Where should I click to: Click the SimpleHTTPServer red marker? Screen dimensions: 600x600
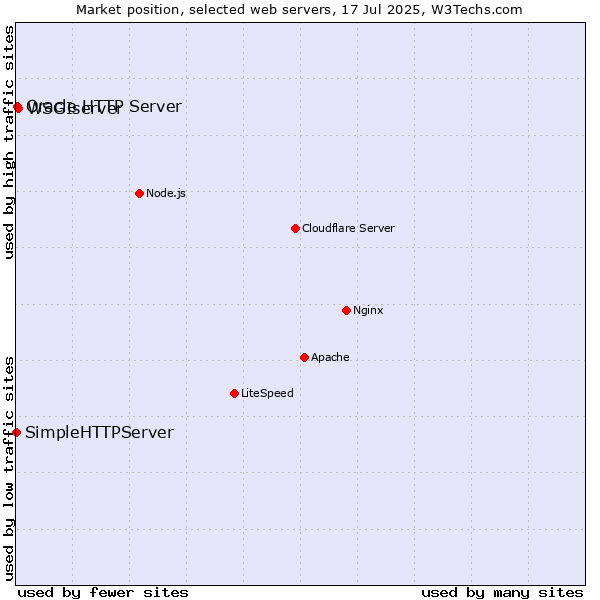[16, 432]
